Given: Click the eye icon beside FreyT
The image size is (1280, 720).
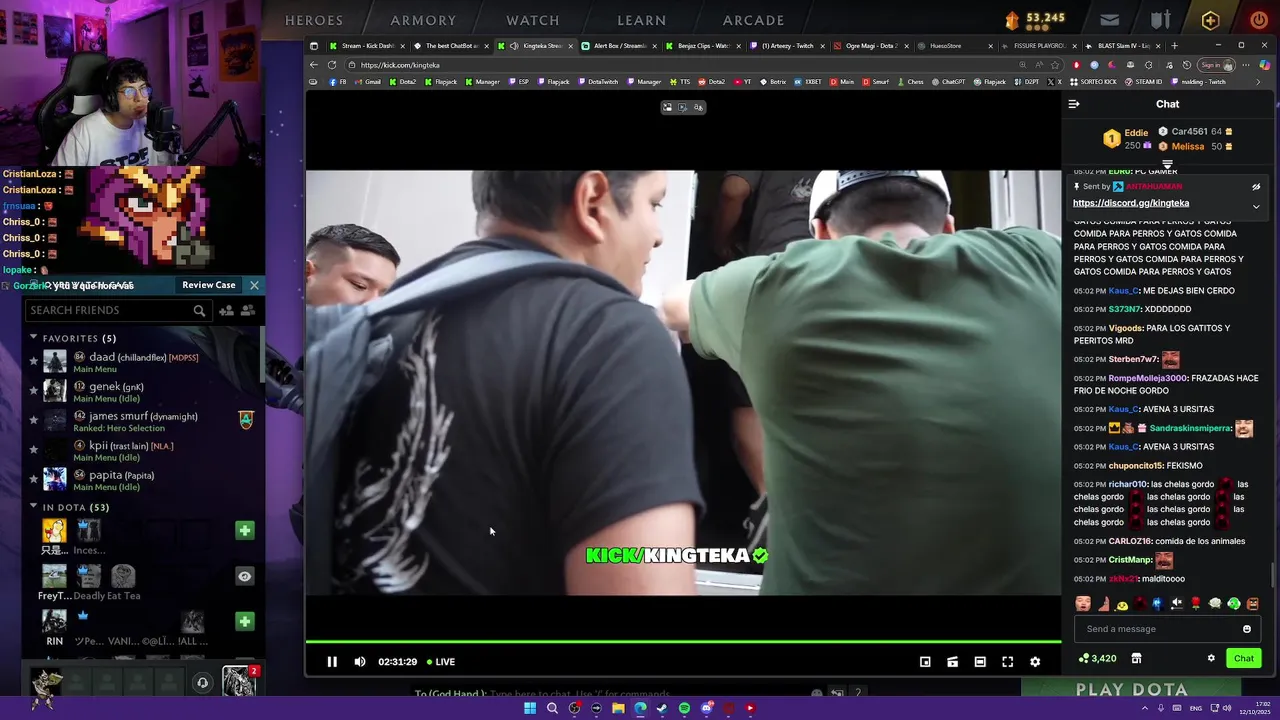Looking at the screenshot, I should click(244, 576).
